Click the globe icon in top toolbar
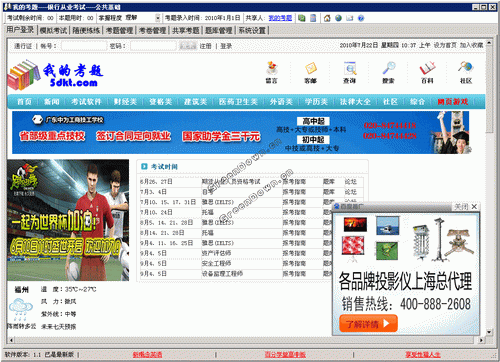Viewport: 500px width, 362px height. (338, 18)
